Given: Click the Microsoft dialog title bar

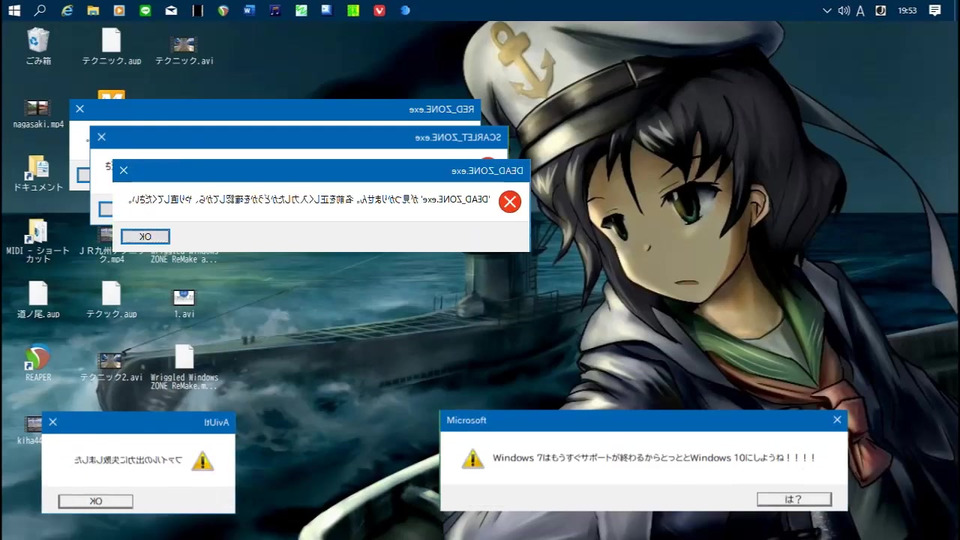Looking at the screenshot, I should click(644, 420).
